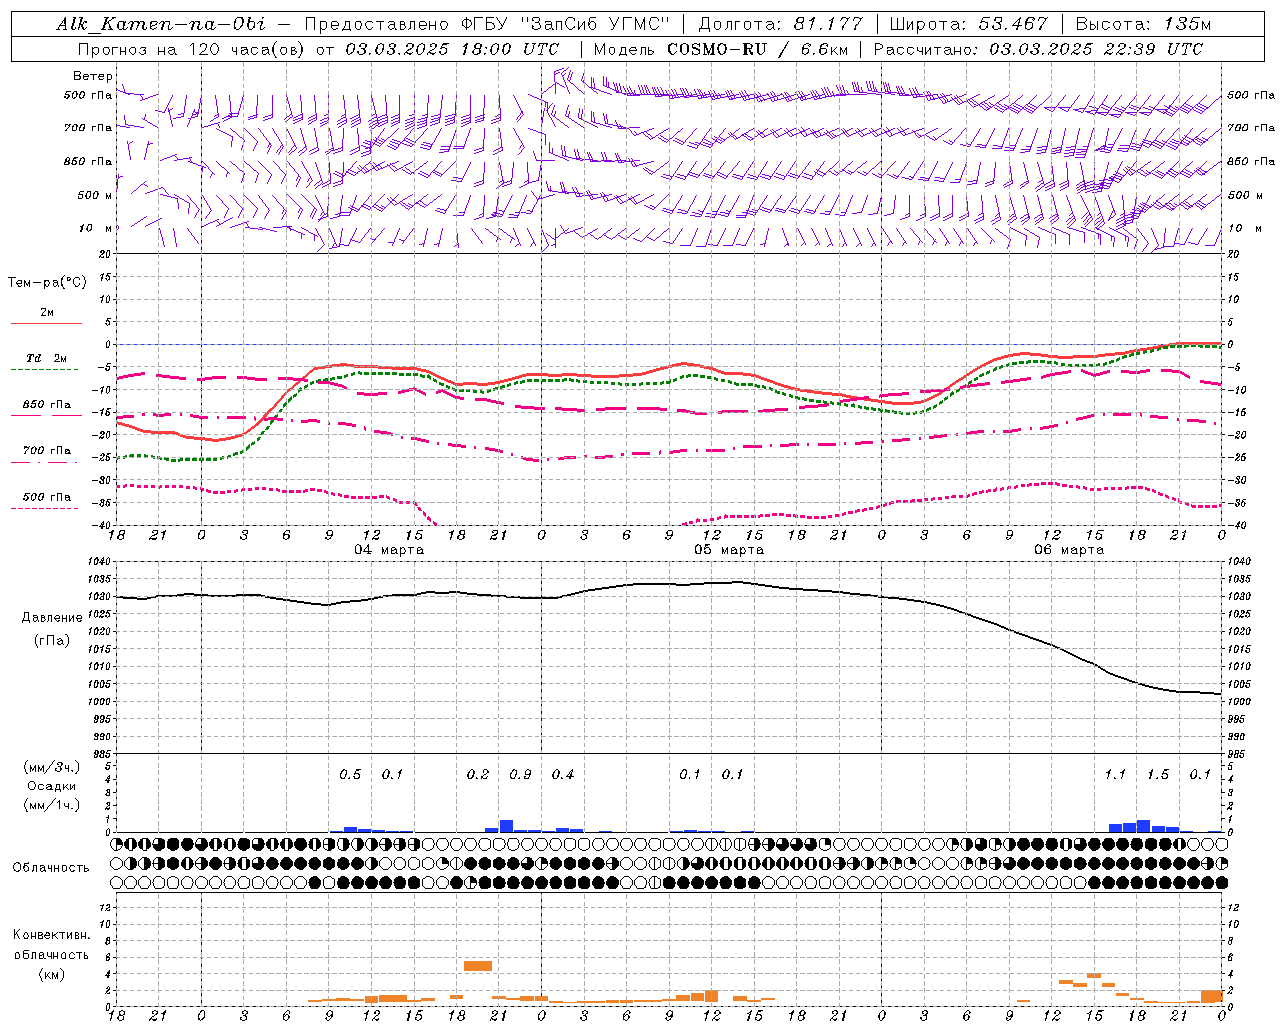Click the Высота: 135м header value

[x=1143, y=24]
